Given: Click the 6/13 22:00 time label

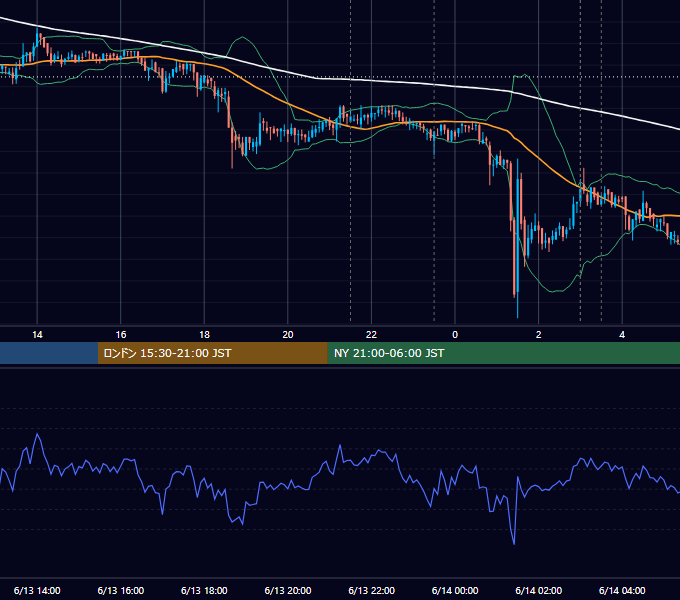Looking at the screenshot, I should pyautogui.click(x=372, y=590).
